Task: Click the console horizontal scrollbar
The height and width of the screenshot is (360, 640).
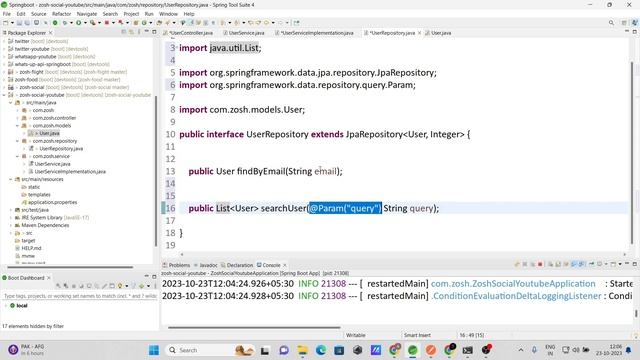Action: [x=254, y=327]
